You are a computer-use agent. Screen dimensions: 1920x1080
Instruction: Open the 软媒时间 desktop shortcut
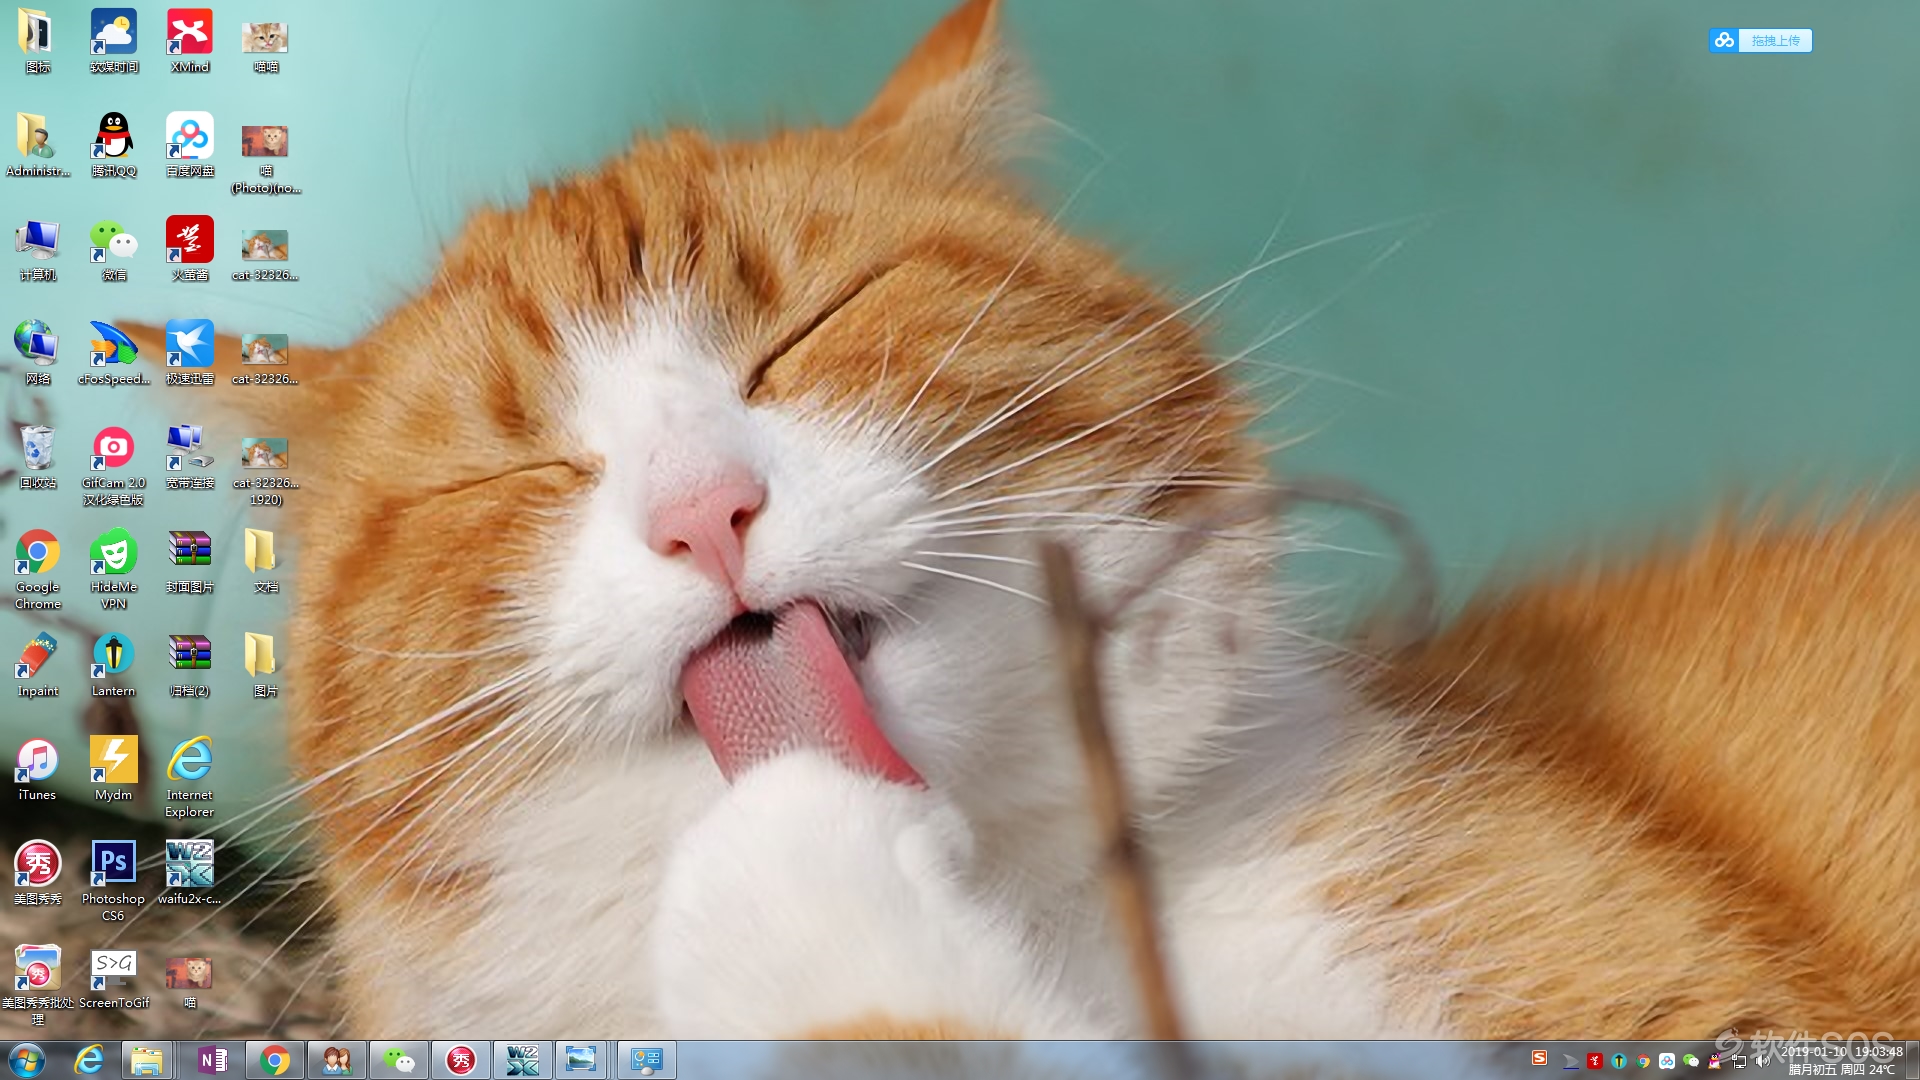(113, 42)
